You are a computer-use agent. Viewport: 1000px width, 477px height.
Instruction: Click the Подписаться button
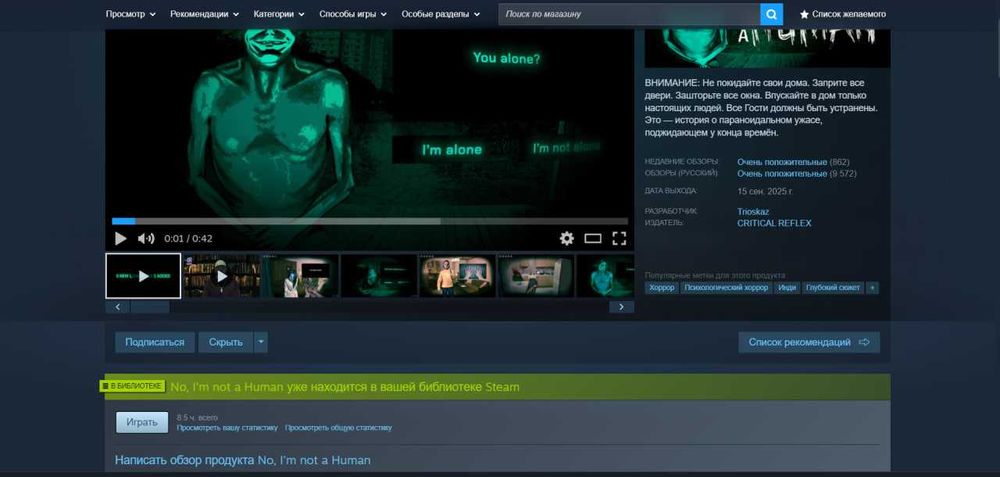pyautogui.click(x=154, y=342)
